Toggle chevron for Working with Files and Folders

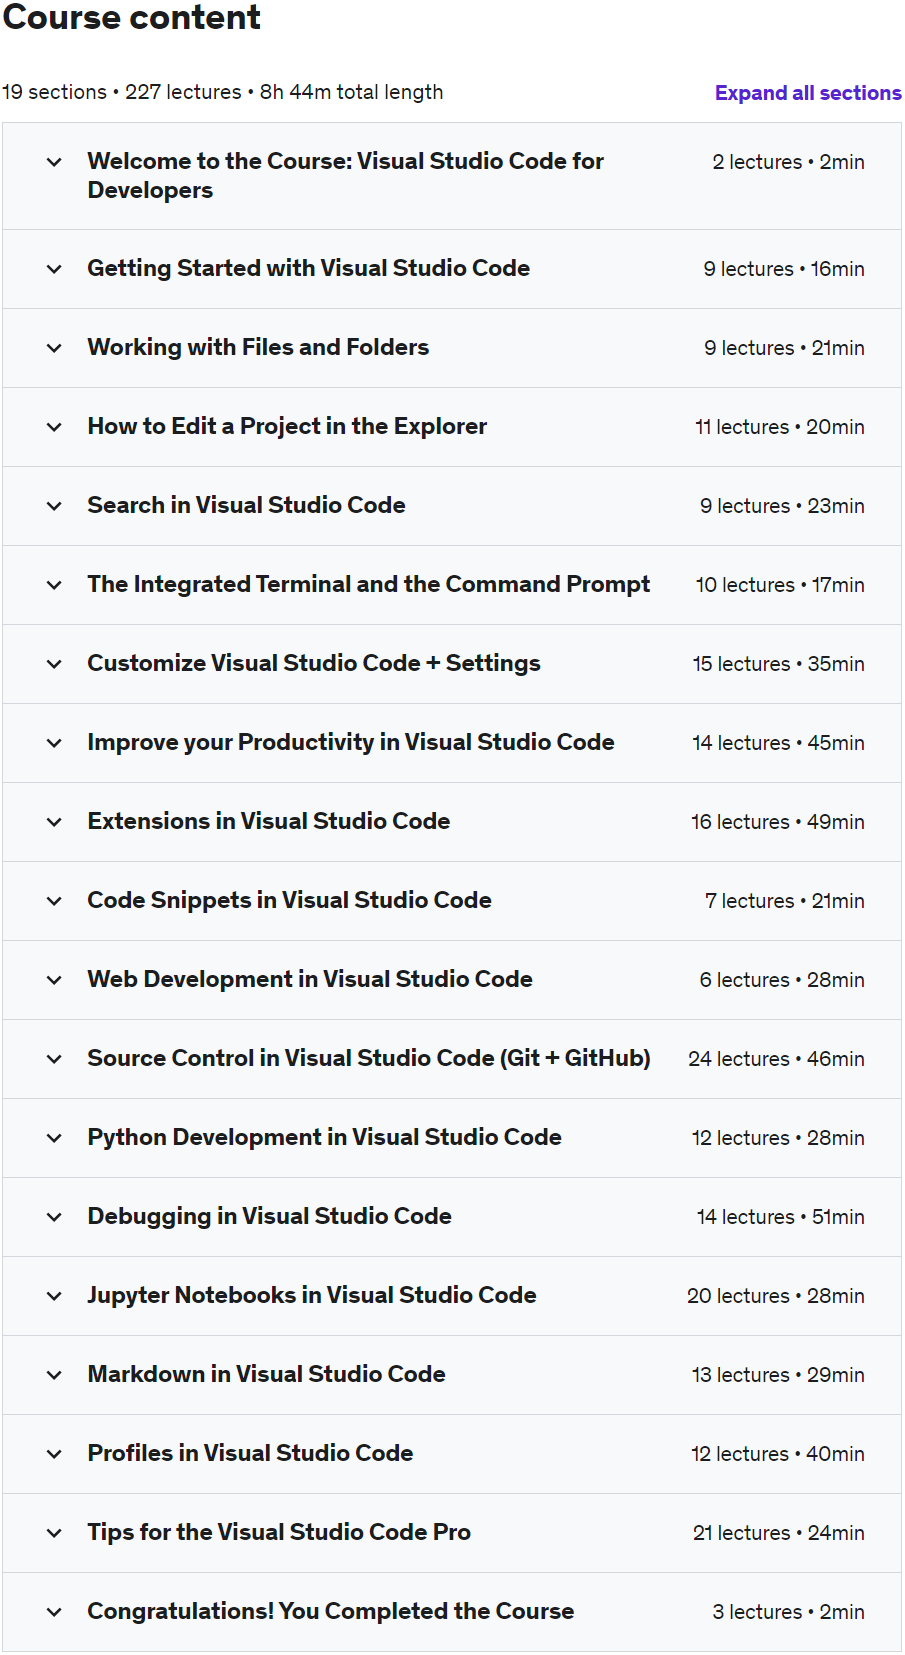[x=54, y=348]
